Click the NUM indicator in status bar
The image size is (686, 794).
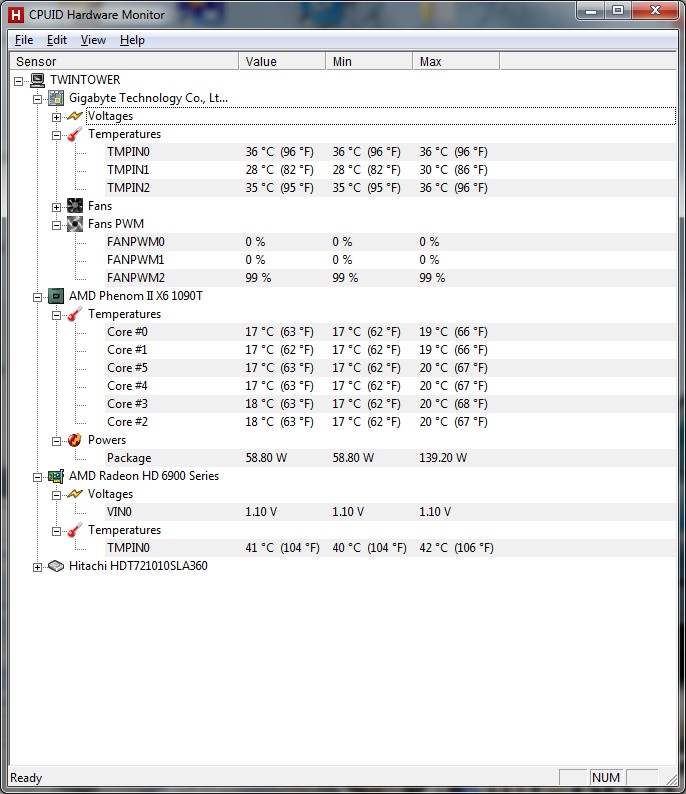tap(606, 777)
